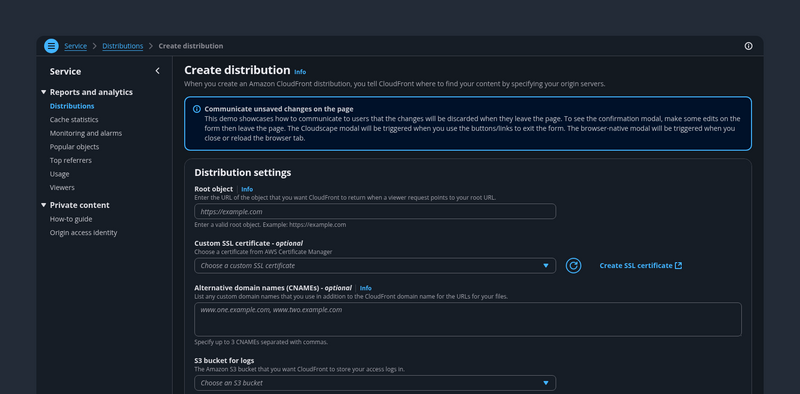Screen dimensions: 800x394
Task: Open the Origin access identity page
Action: tap(83, 233)
